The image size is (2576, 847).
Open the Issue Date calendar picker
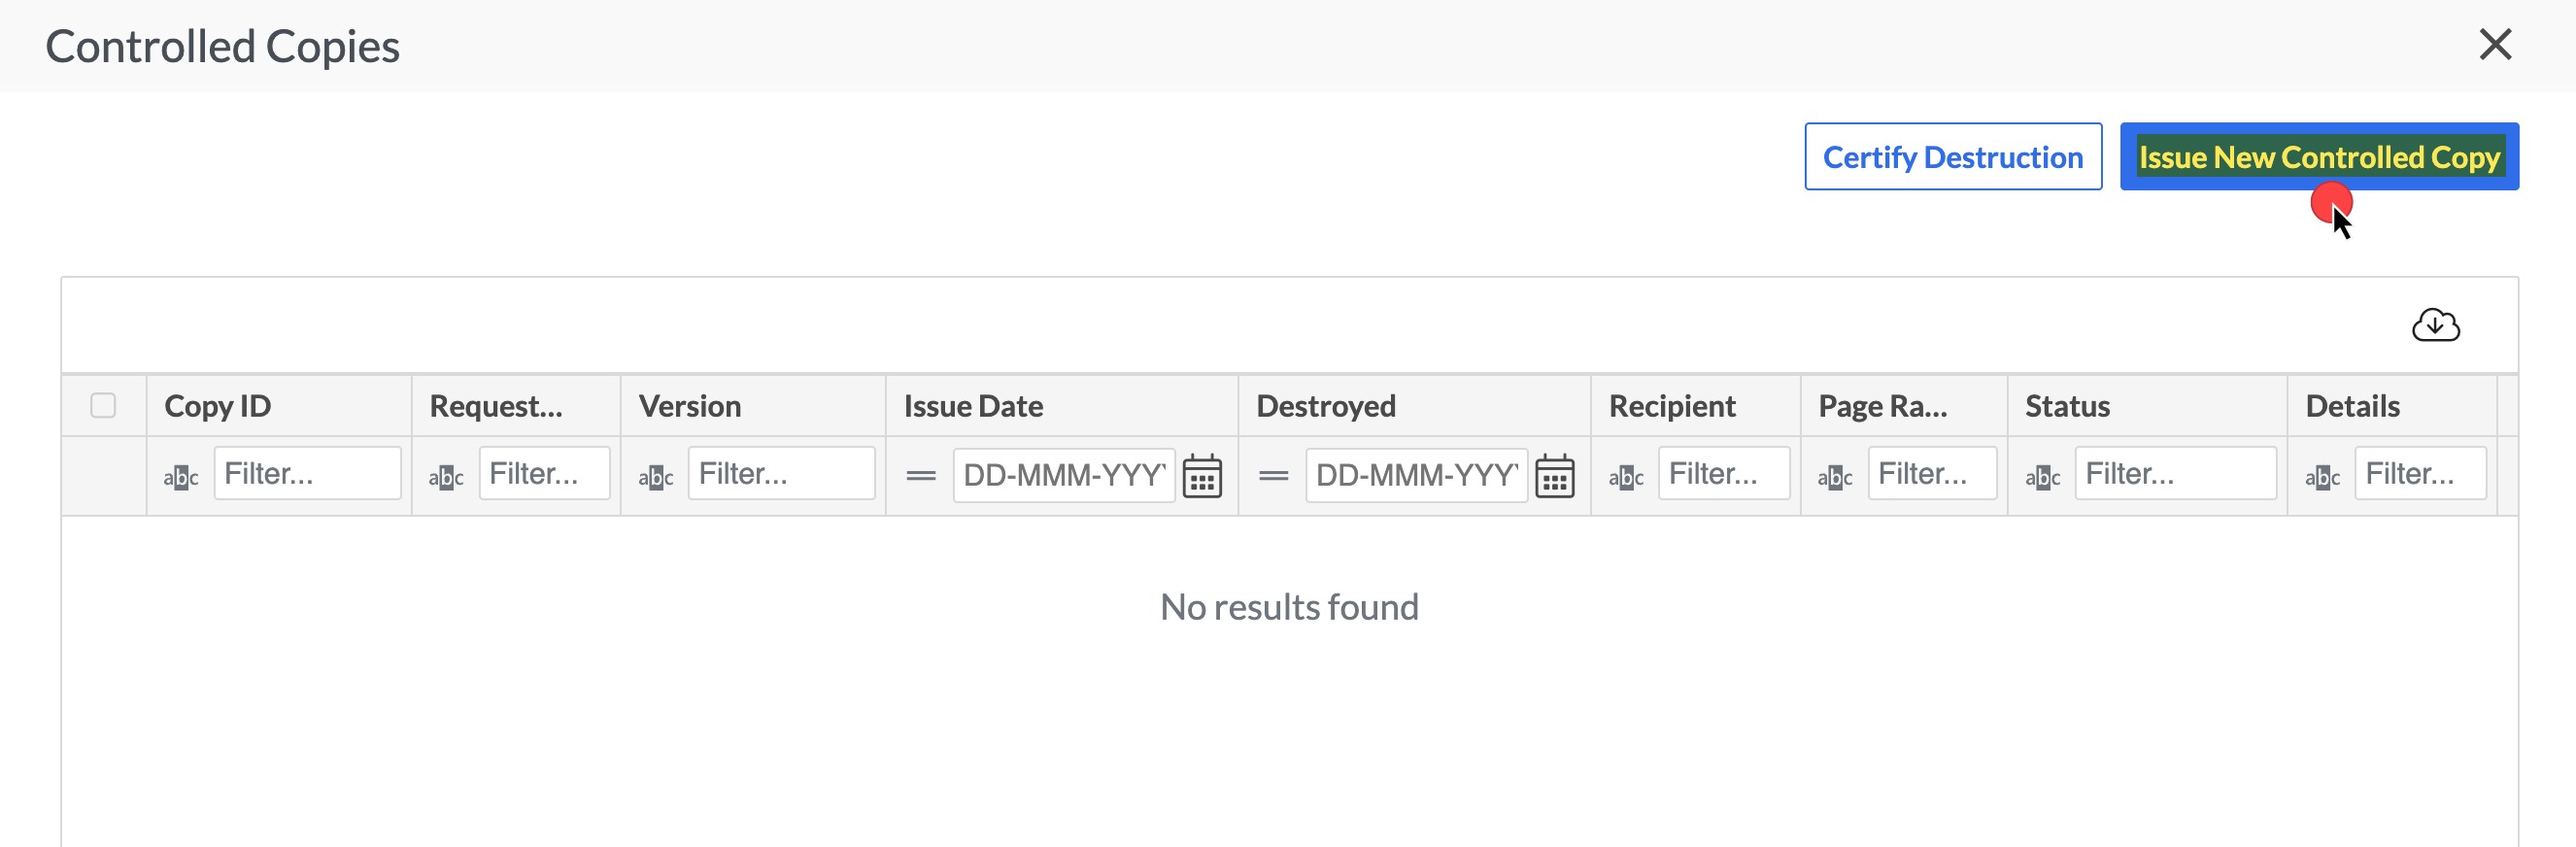(x=1202, y=476)
